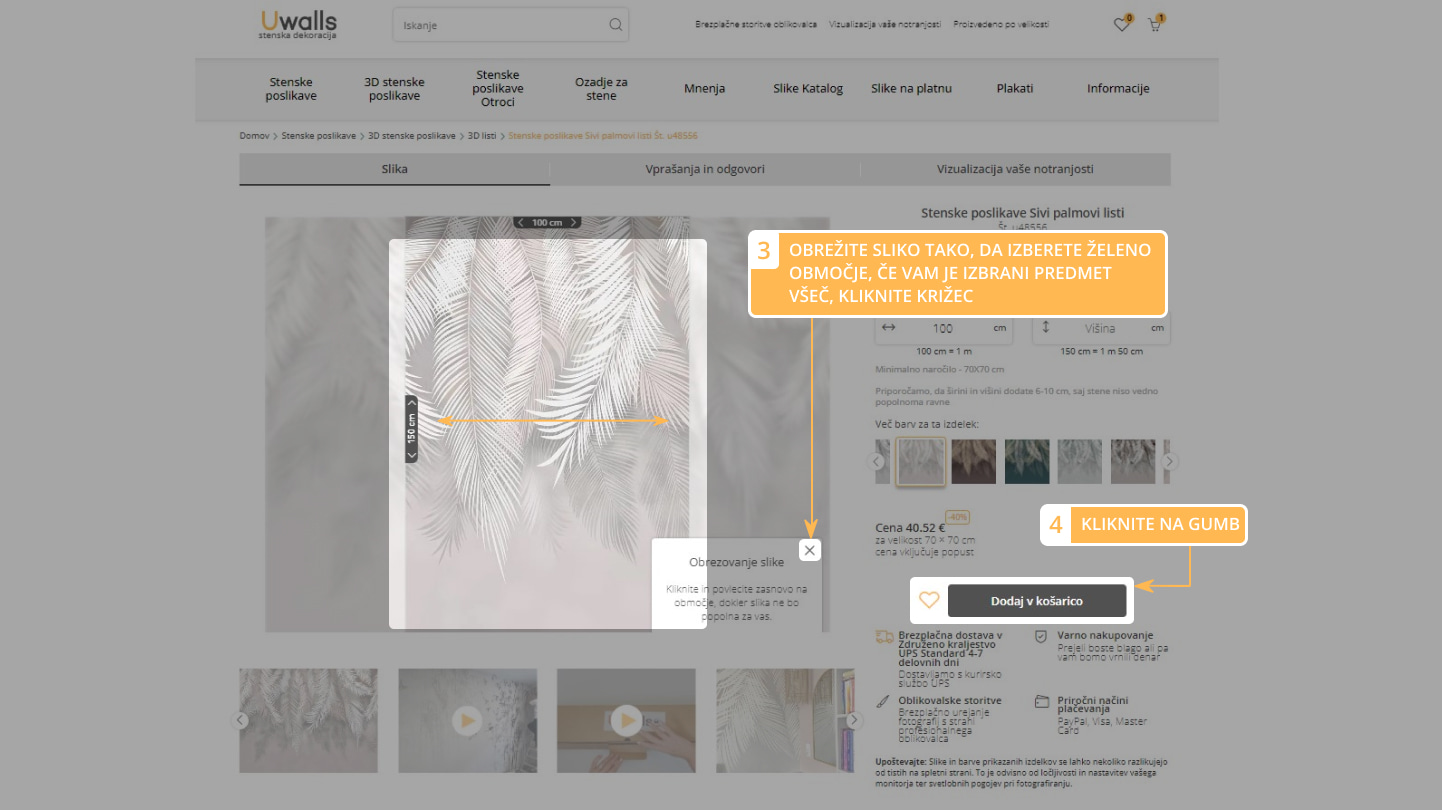Click the Uwalls logo
This screenshot has width=1442, height=810.
298,24
